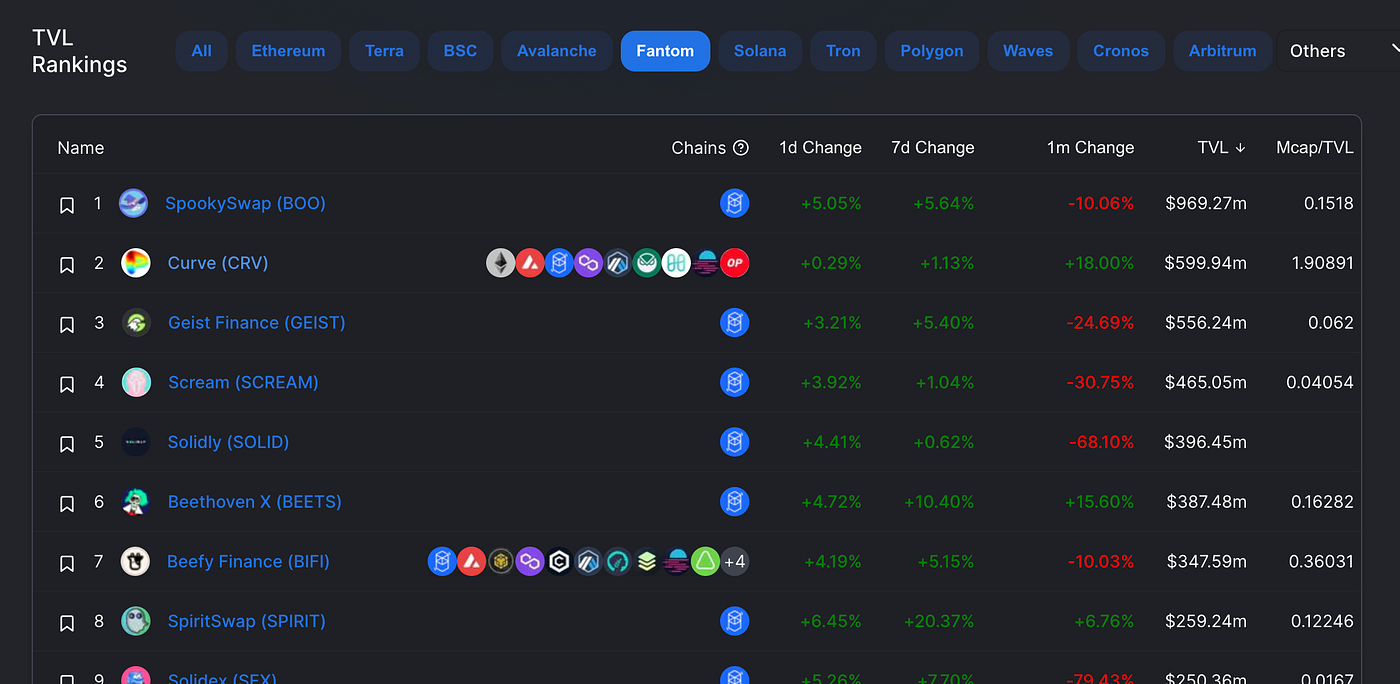The width and height of the screenshot is (1400, 684).
Task: Open the Geist Finance (GEIST) link
Action: [257, 323]
